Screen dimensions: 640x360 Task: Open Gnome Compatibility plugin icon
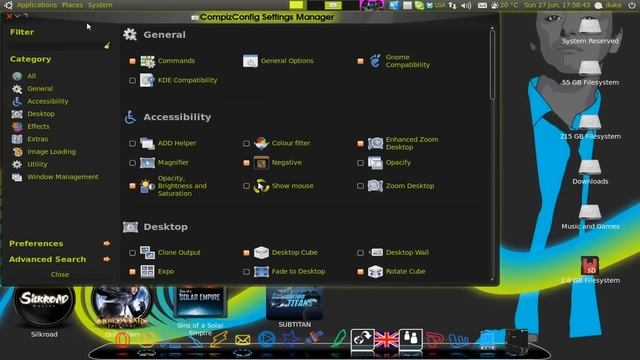[376, 61]
